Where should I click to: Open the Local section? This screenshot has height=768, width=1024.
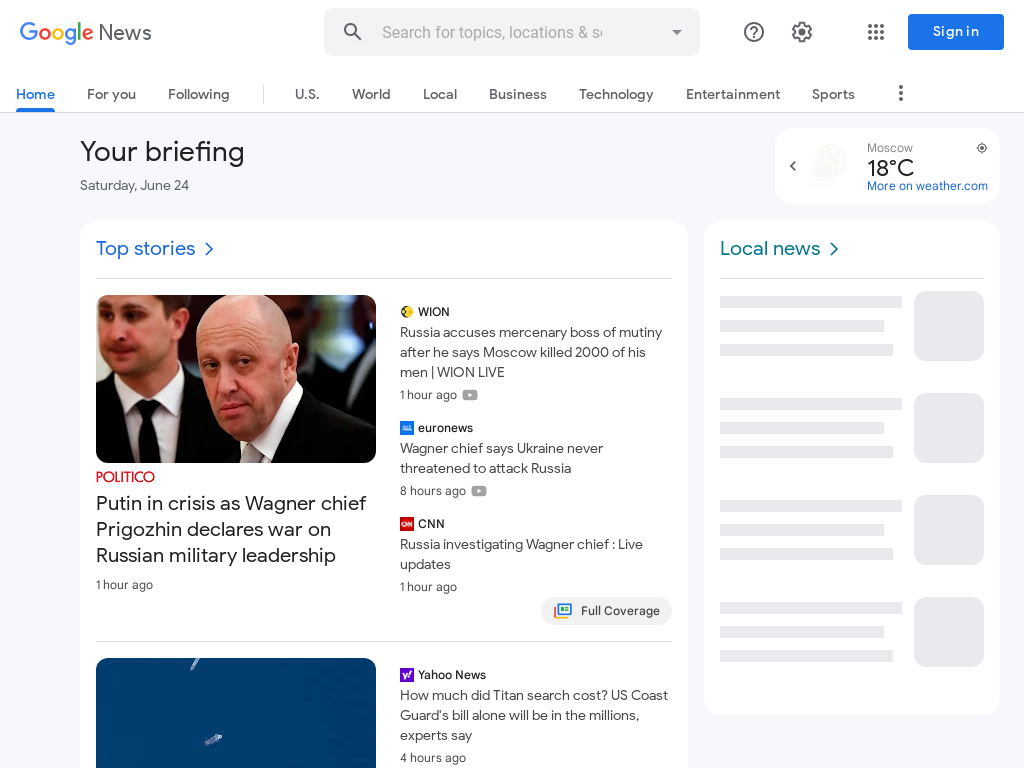click(x=440, y=94)
